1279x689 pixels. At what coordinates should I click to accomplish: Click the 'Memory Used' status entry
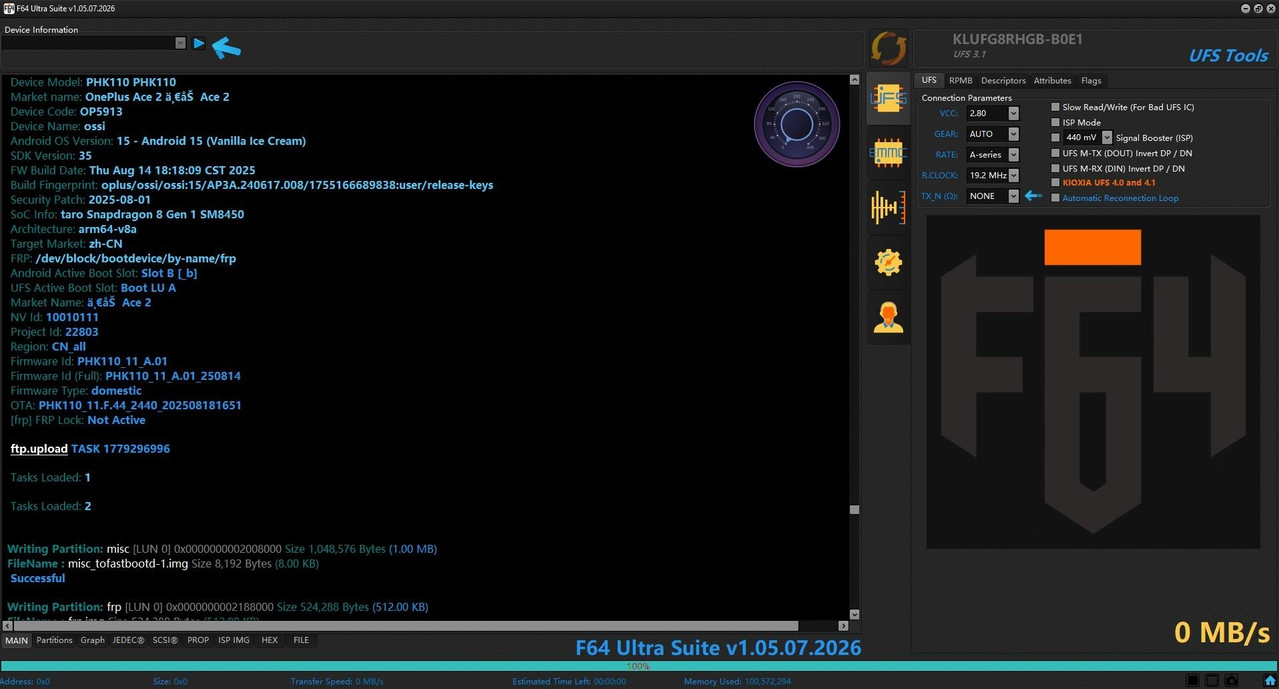[738, 681]
